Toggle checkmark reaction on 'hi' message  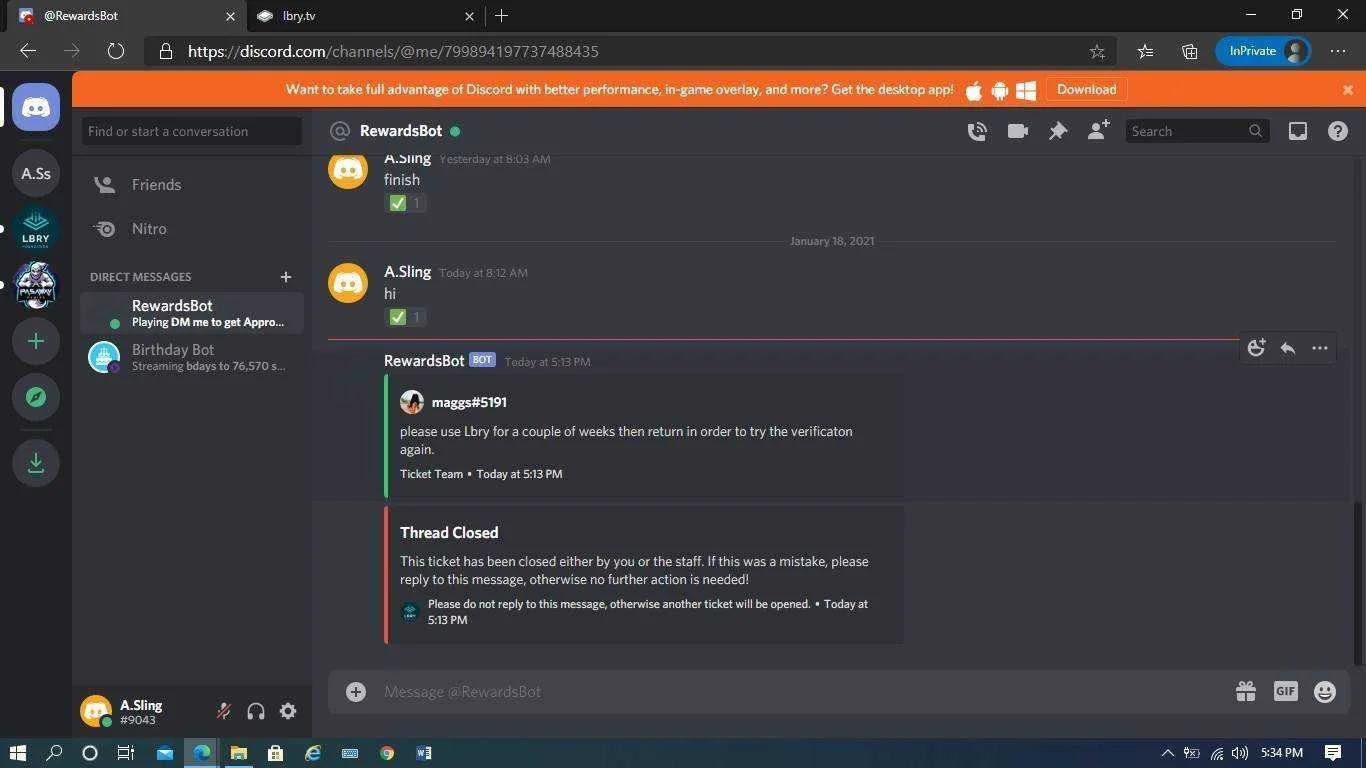coord(406,317)
